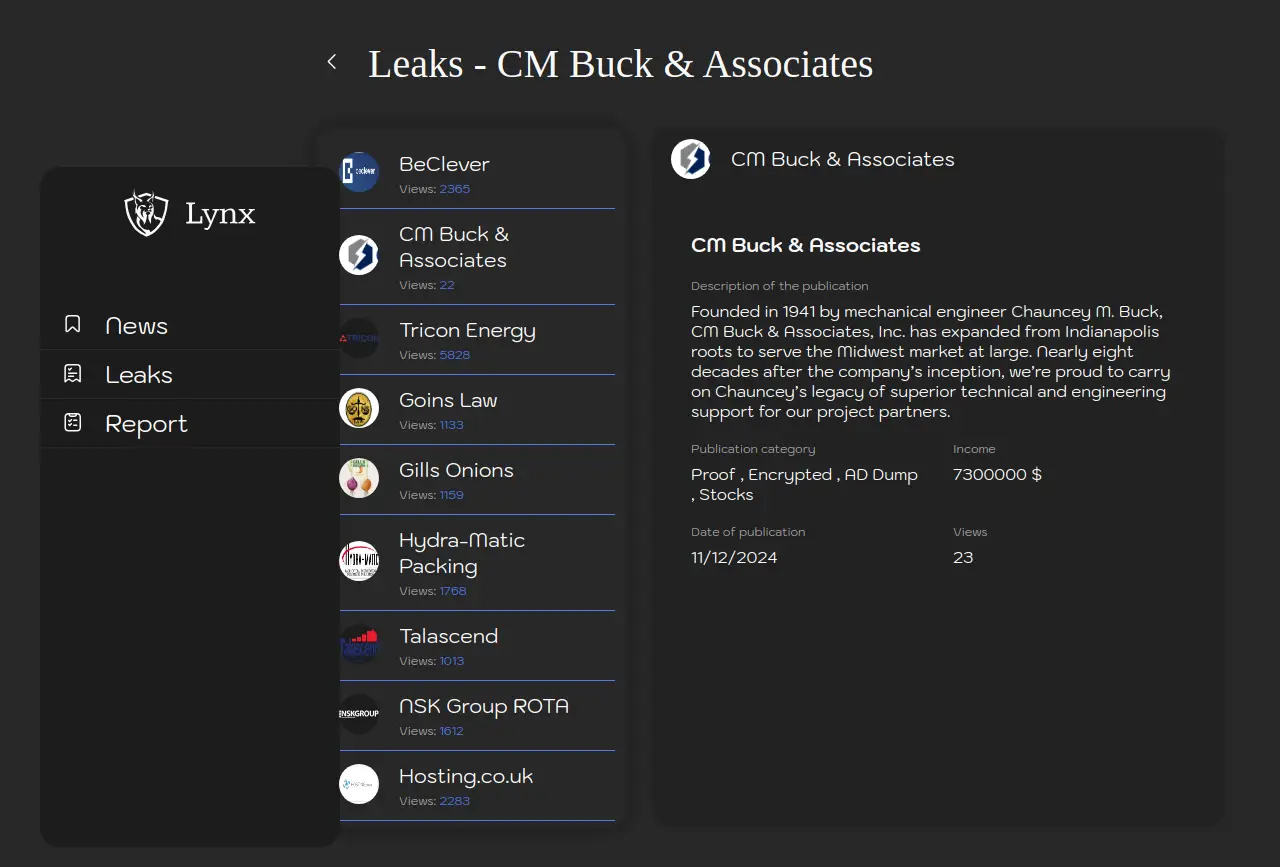The image size is (1280, 867).
Task: Click the Lynx shield logo icon
Action: point(146,213)
